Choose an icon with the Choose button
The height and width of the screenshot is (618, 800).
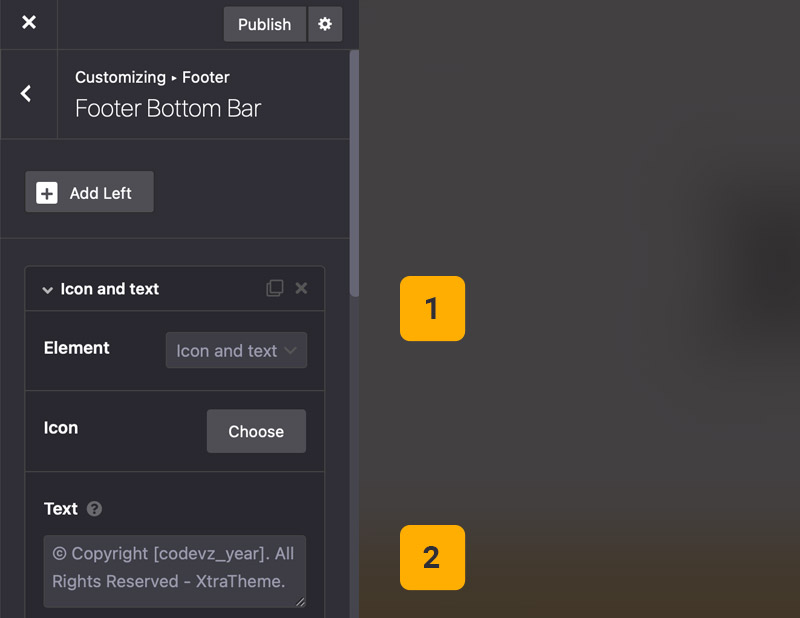[x=256, y=432]
